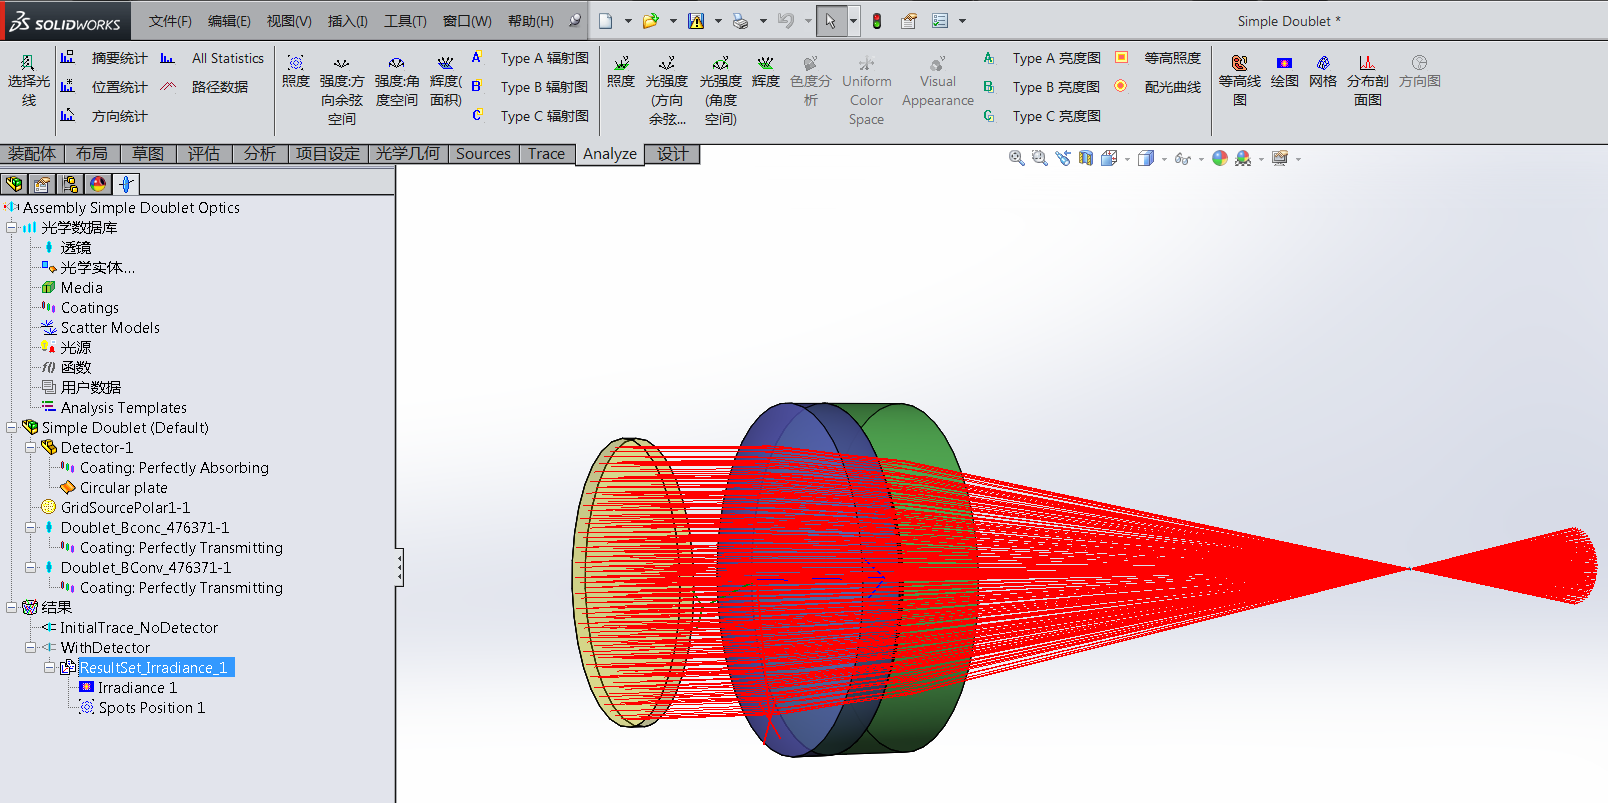1608x803 pixels.
Task: Collapse the left panel using splitter handle
Action: pos(399,567)
